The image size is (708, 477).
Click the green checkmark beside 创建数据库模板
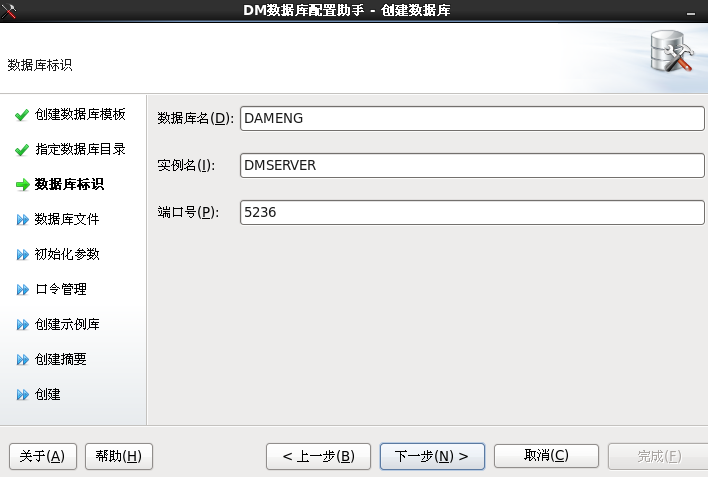pyautogui.click(x=22, y=115)
